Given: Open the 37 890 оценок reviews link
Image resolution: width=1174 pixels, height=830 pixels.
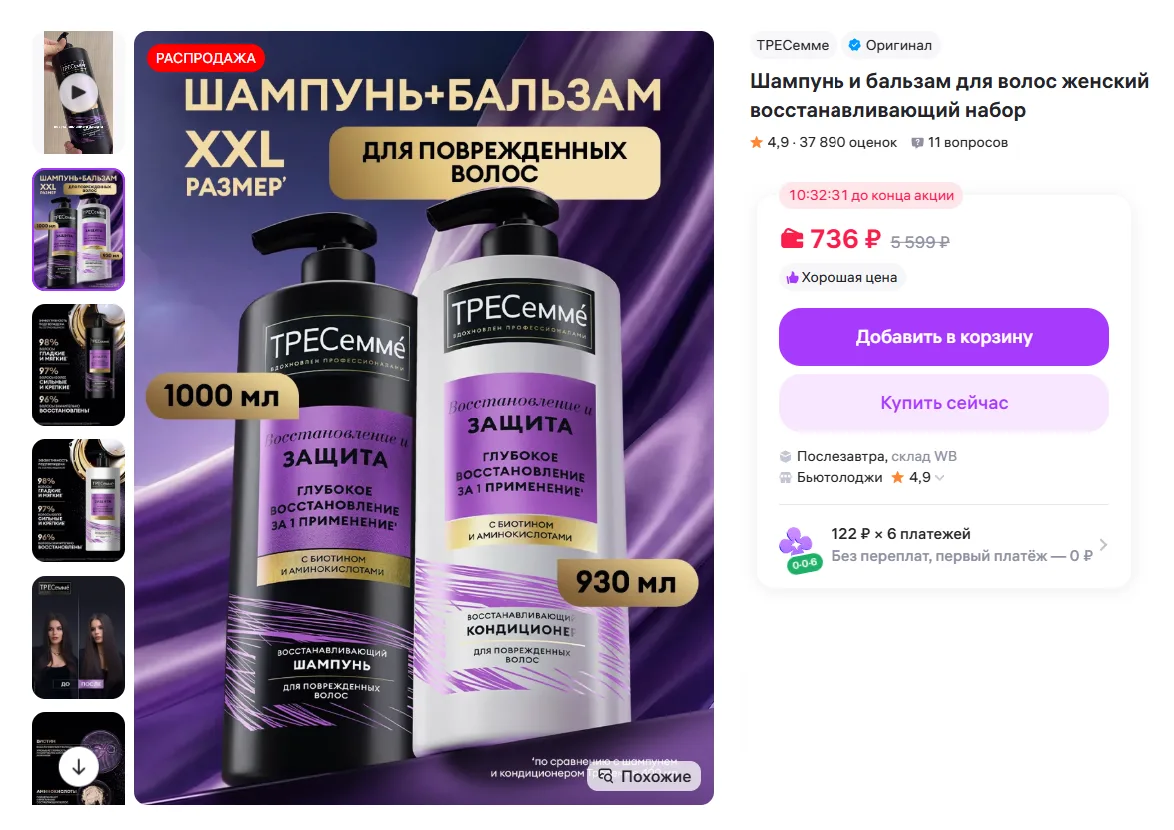Looking at the screenshot, I should pyautogui.click(x=848, y=143).
